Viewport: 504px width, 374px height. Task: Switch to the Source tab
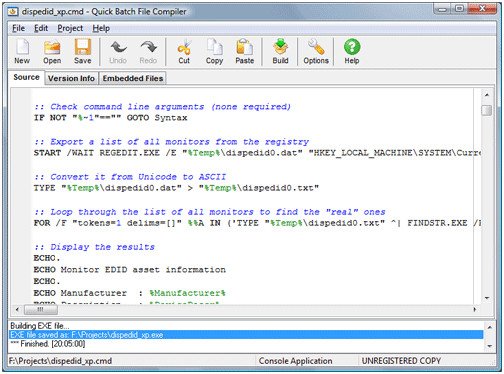click(x=26, y=77)
